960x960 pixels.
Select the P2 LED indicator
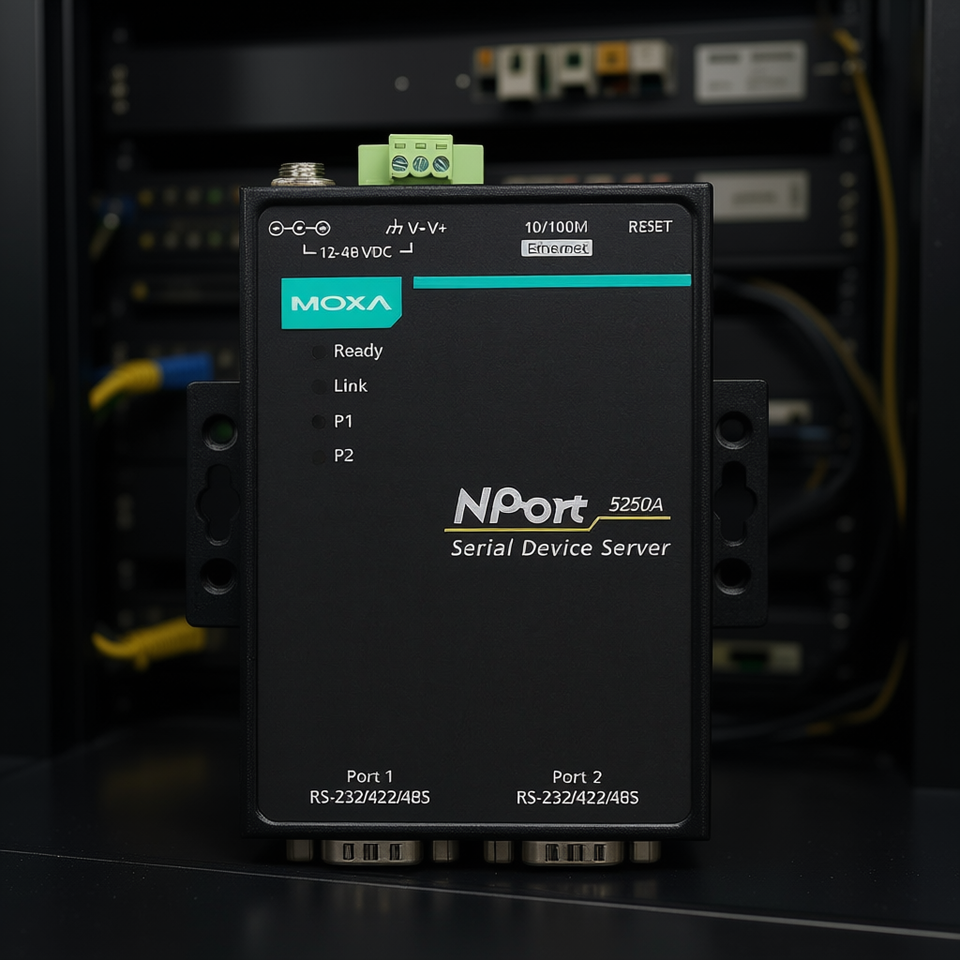[318, 456]
